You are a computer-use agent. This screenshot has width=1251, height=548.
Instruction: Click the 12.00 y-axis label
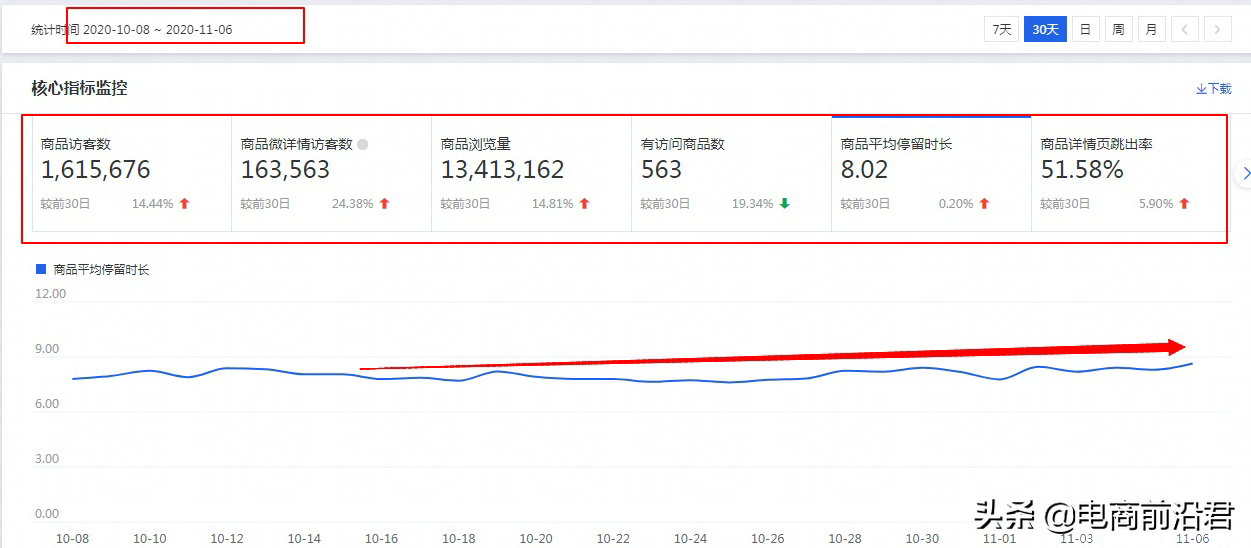(50, 294)
